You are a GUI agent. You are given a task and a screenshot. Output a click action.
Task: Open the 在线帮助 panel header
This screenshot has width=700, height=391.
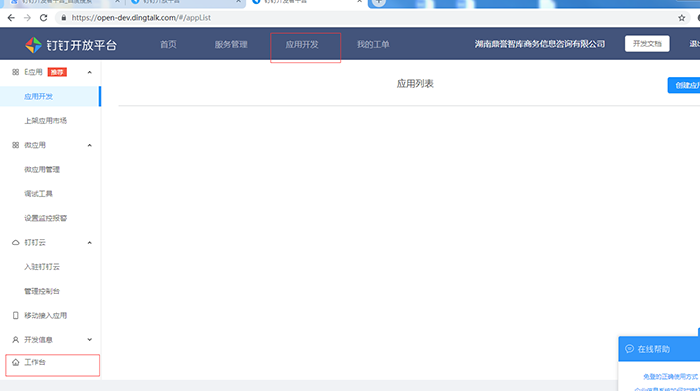tap(659, 349)
